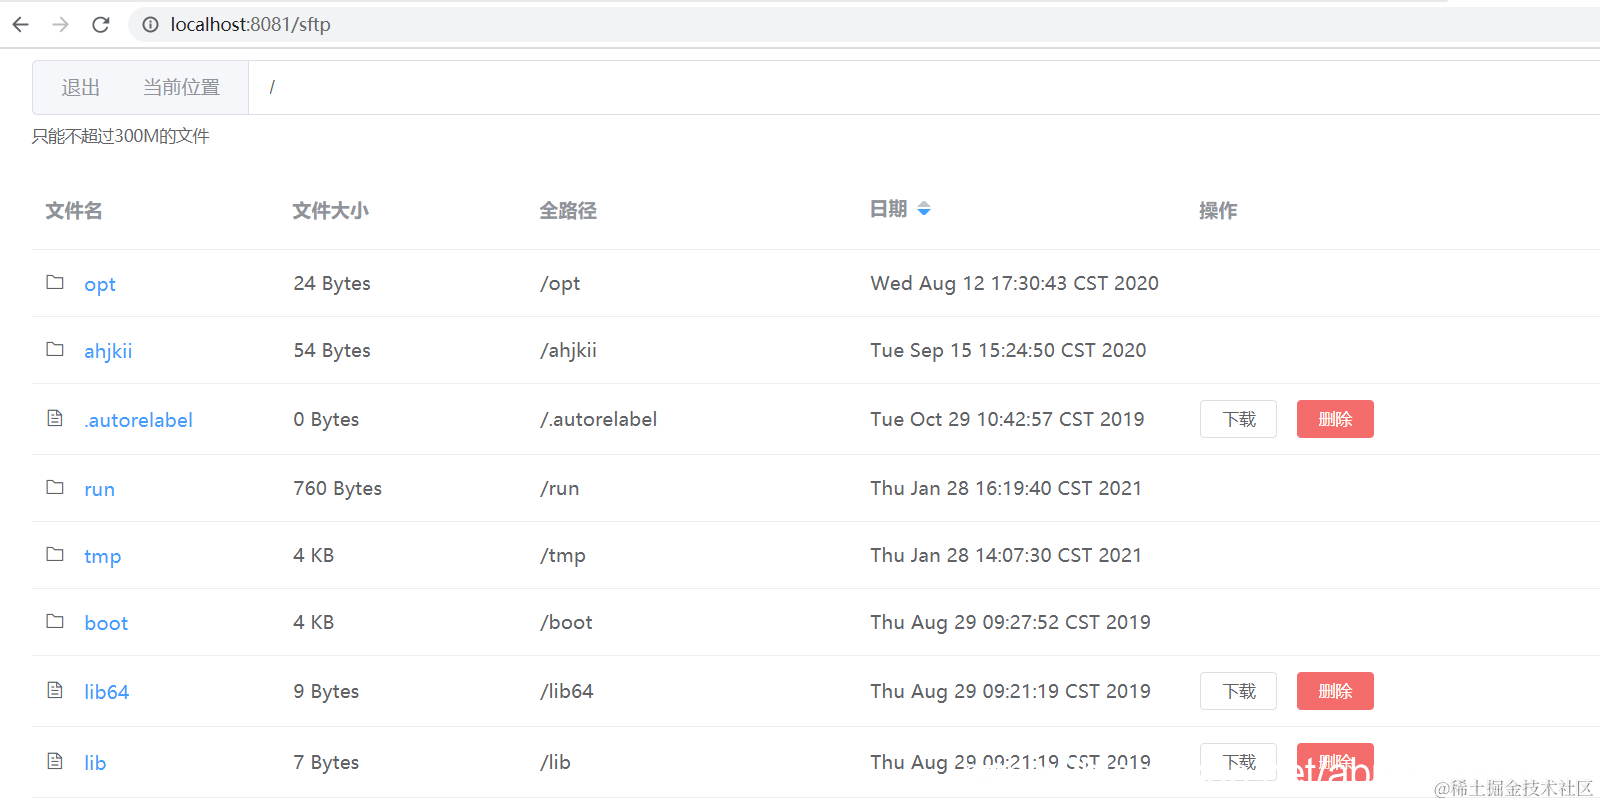This screenshot has width=1600, height=805.
Task: Click the folder icon beside tmp
Action: click(55, 554)
